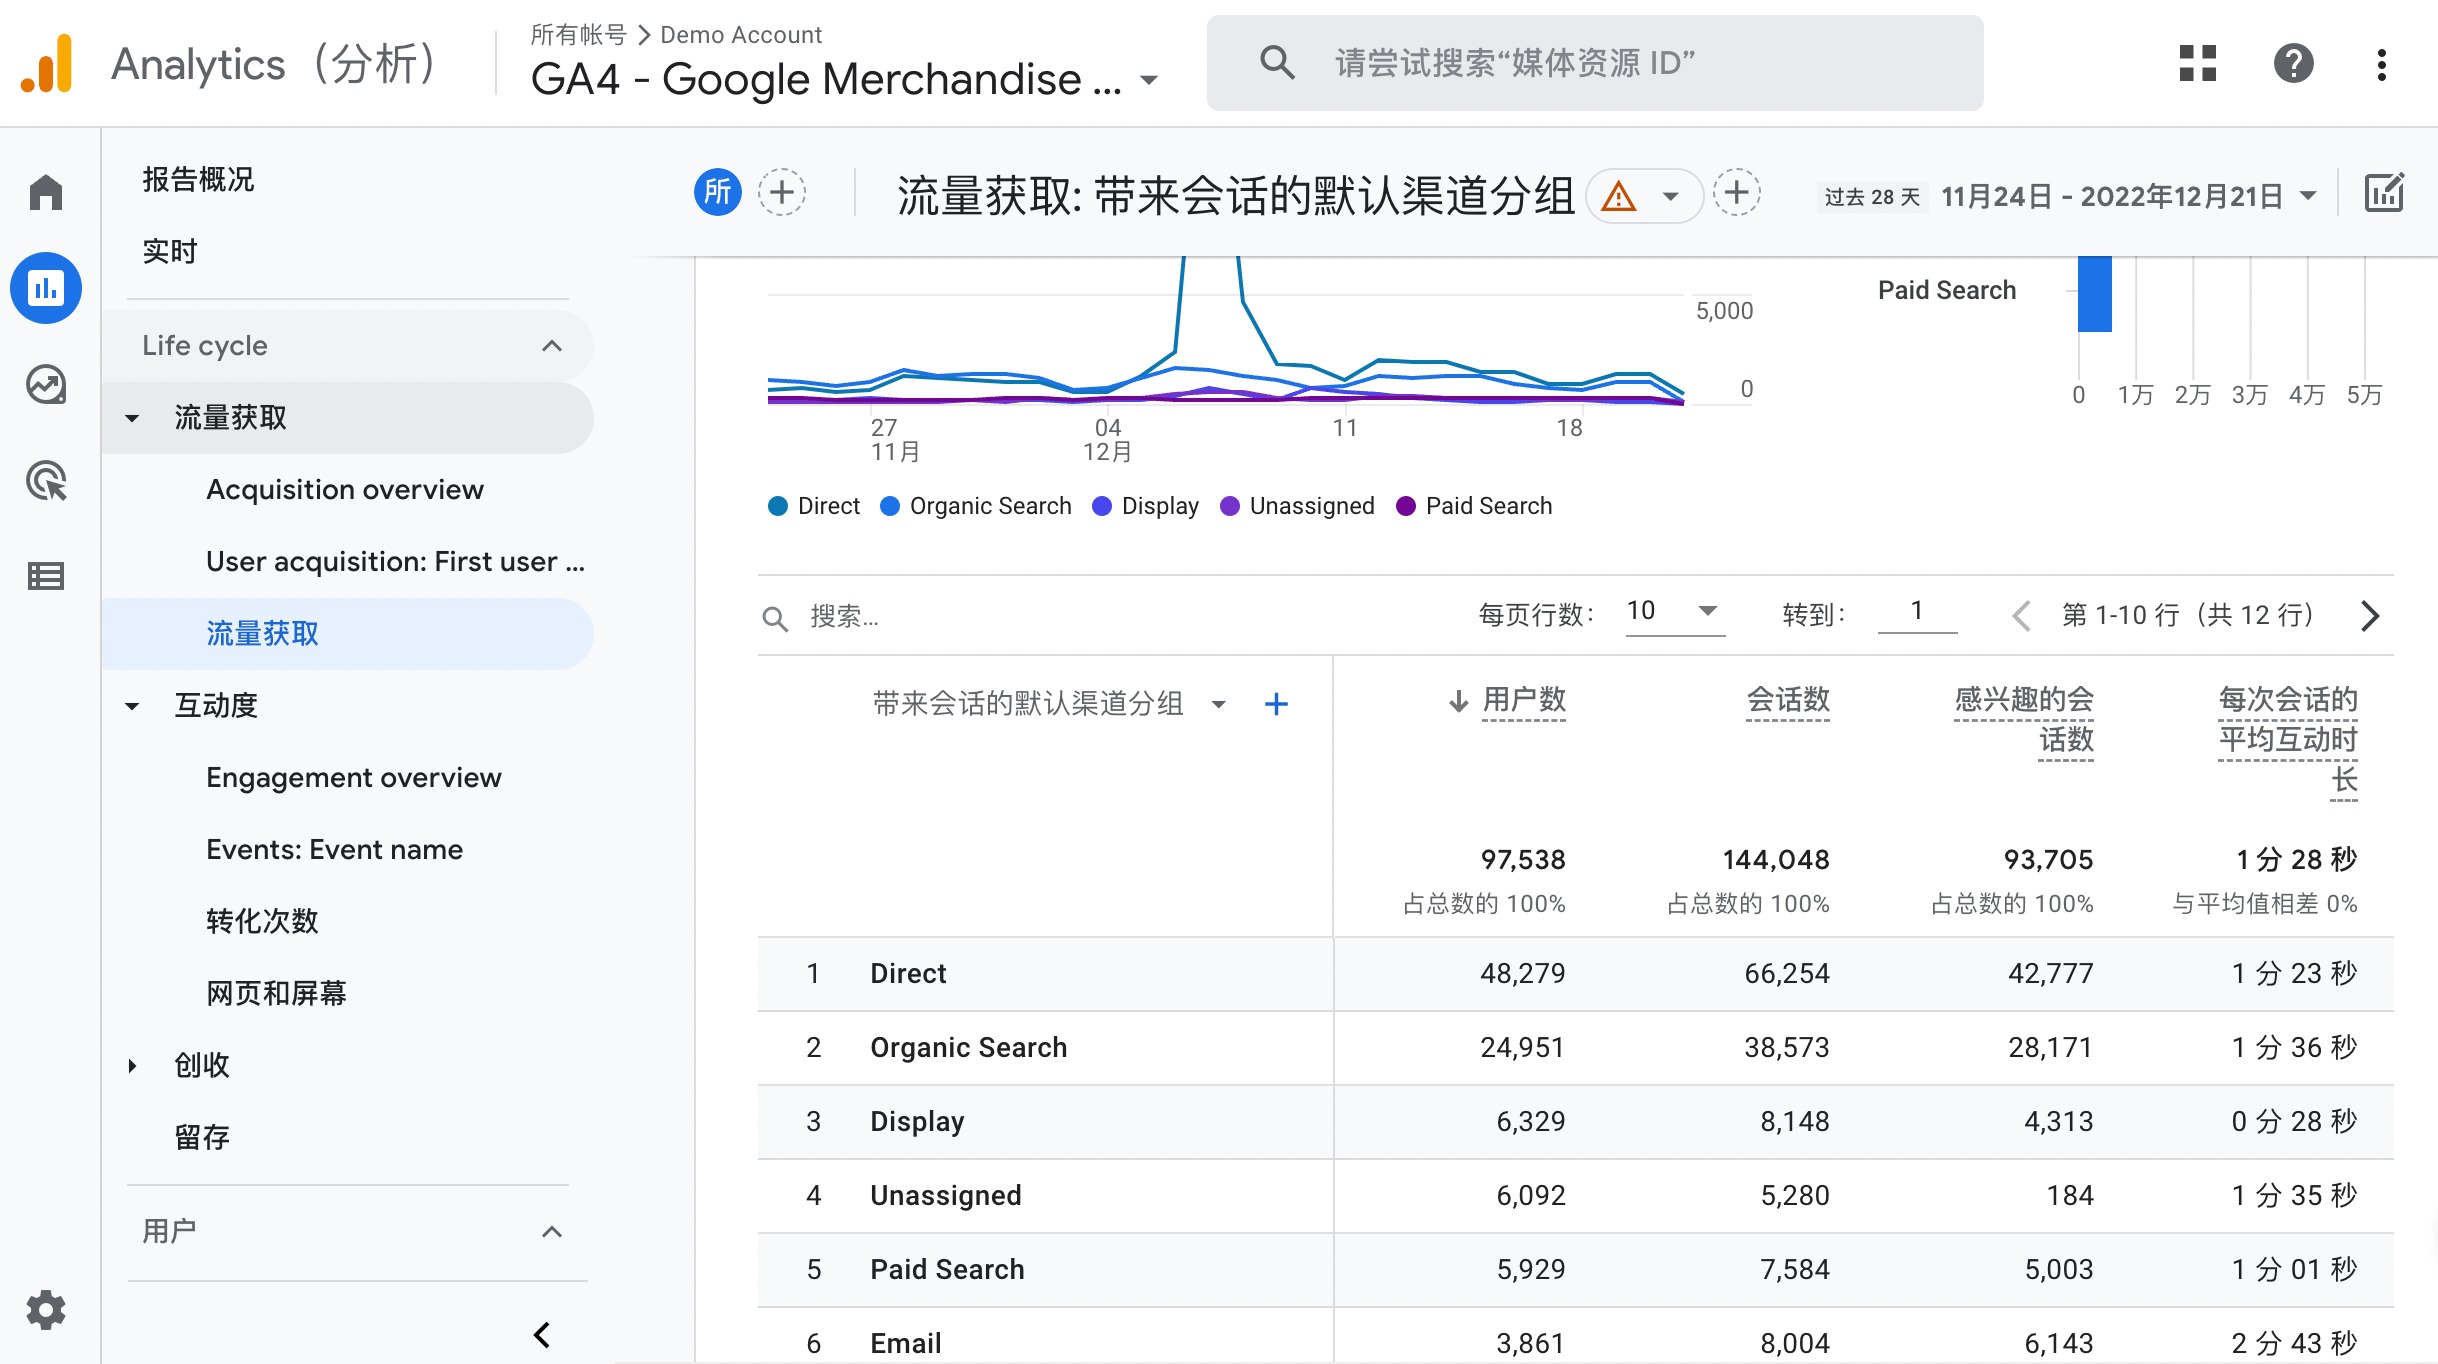Open the date range selector
Screen dimensions: 2438x1364
(2118, 196)
